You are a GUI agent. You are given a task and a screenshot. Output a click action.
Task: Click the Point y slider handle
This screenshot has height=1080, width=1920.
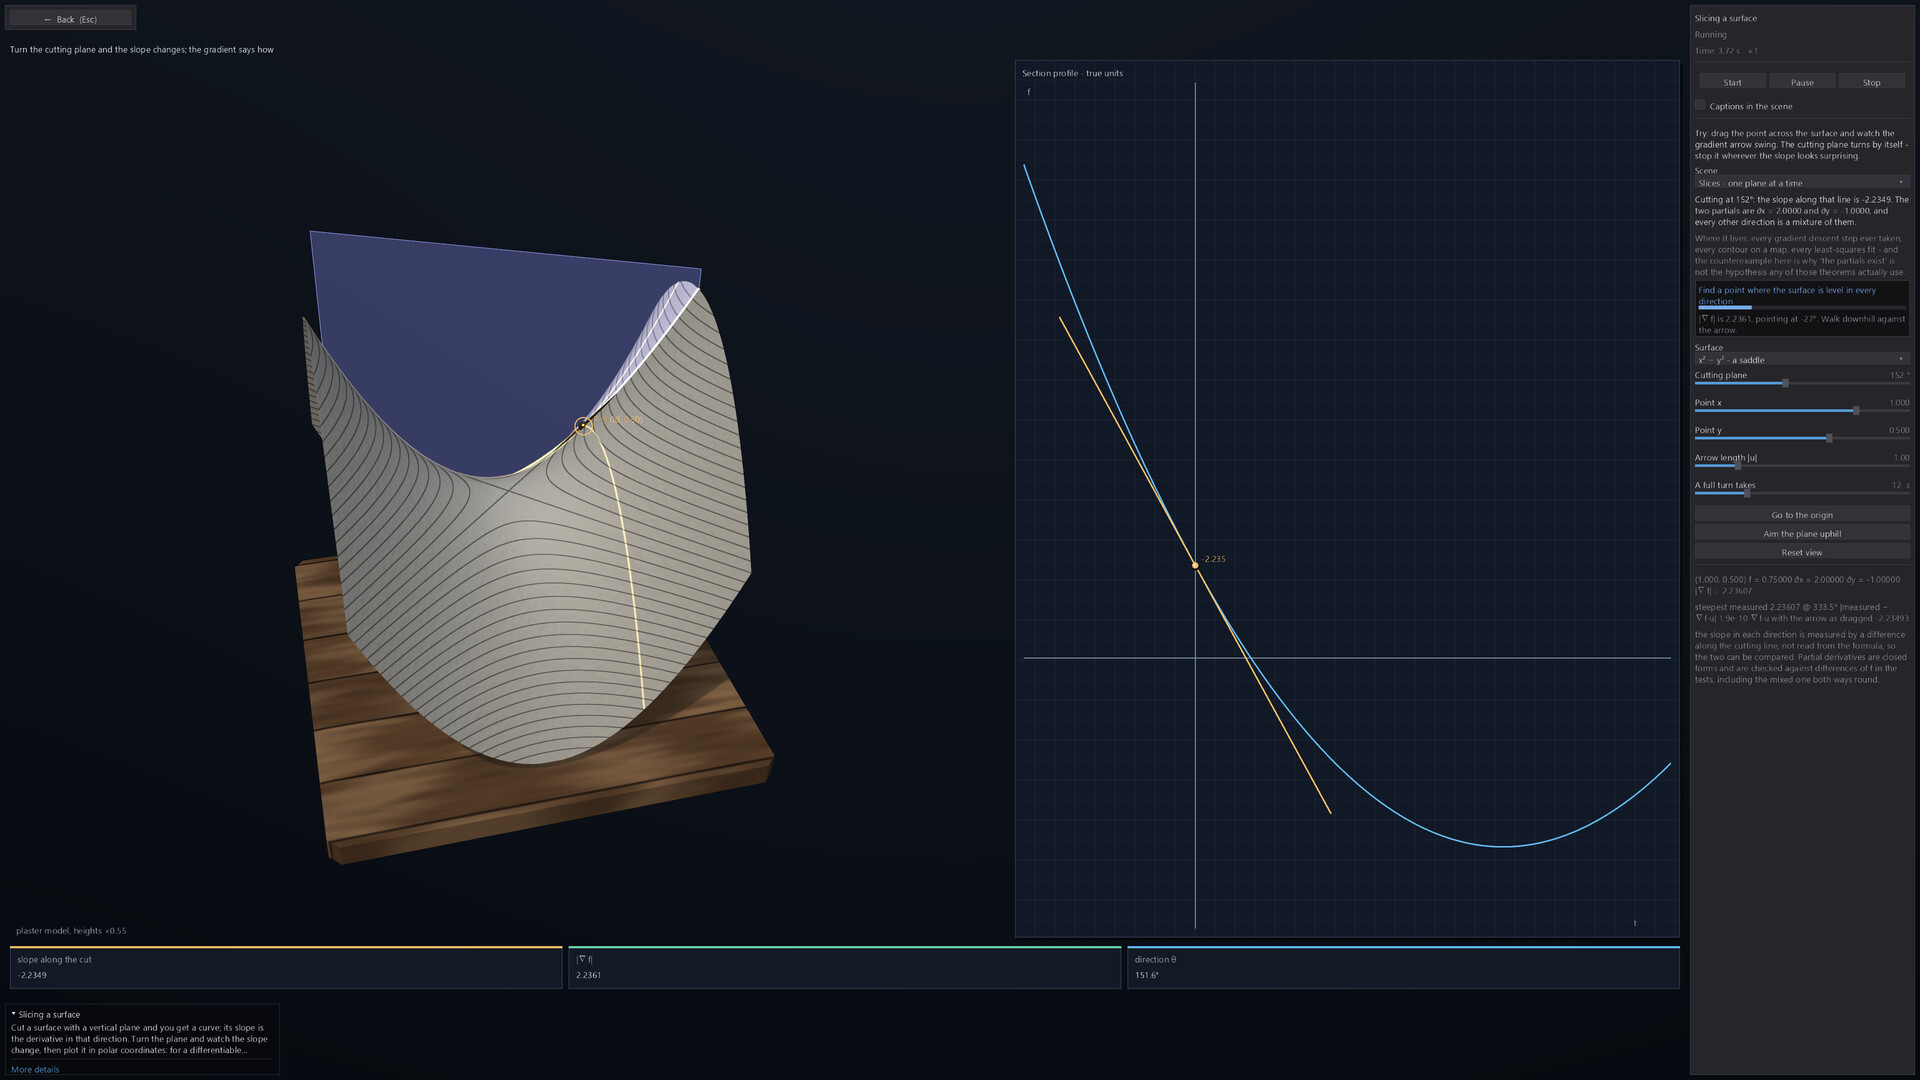coord(1829,438)
